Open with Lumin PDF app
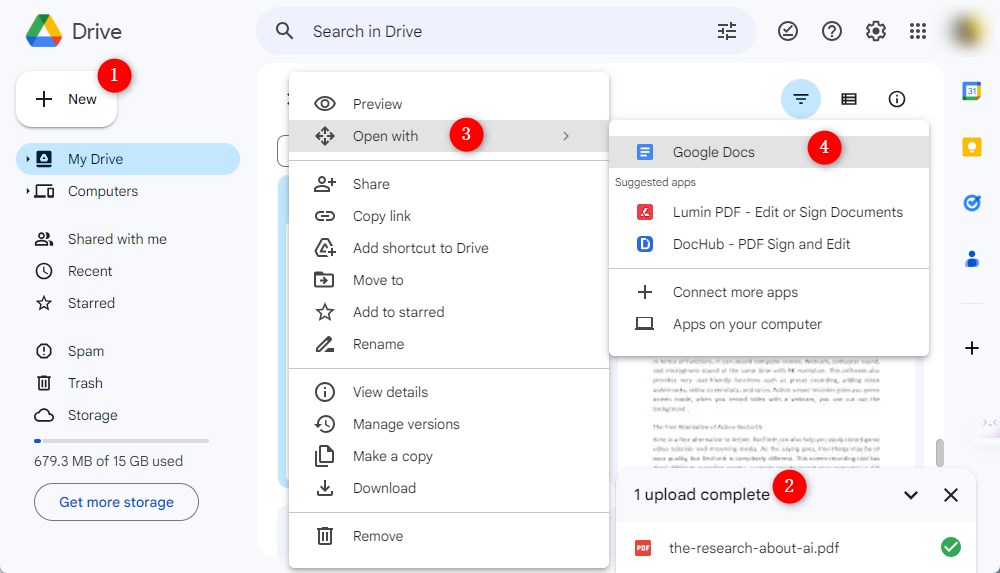The image size is (1000, 573). (769, 212)
